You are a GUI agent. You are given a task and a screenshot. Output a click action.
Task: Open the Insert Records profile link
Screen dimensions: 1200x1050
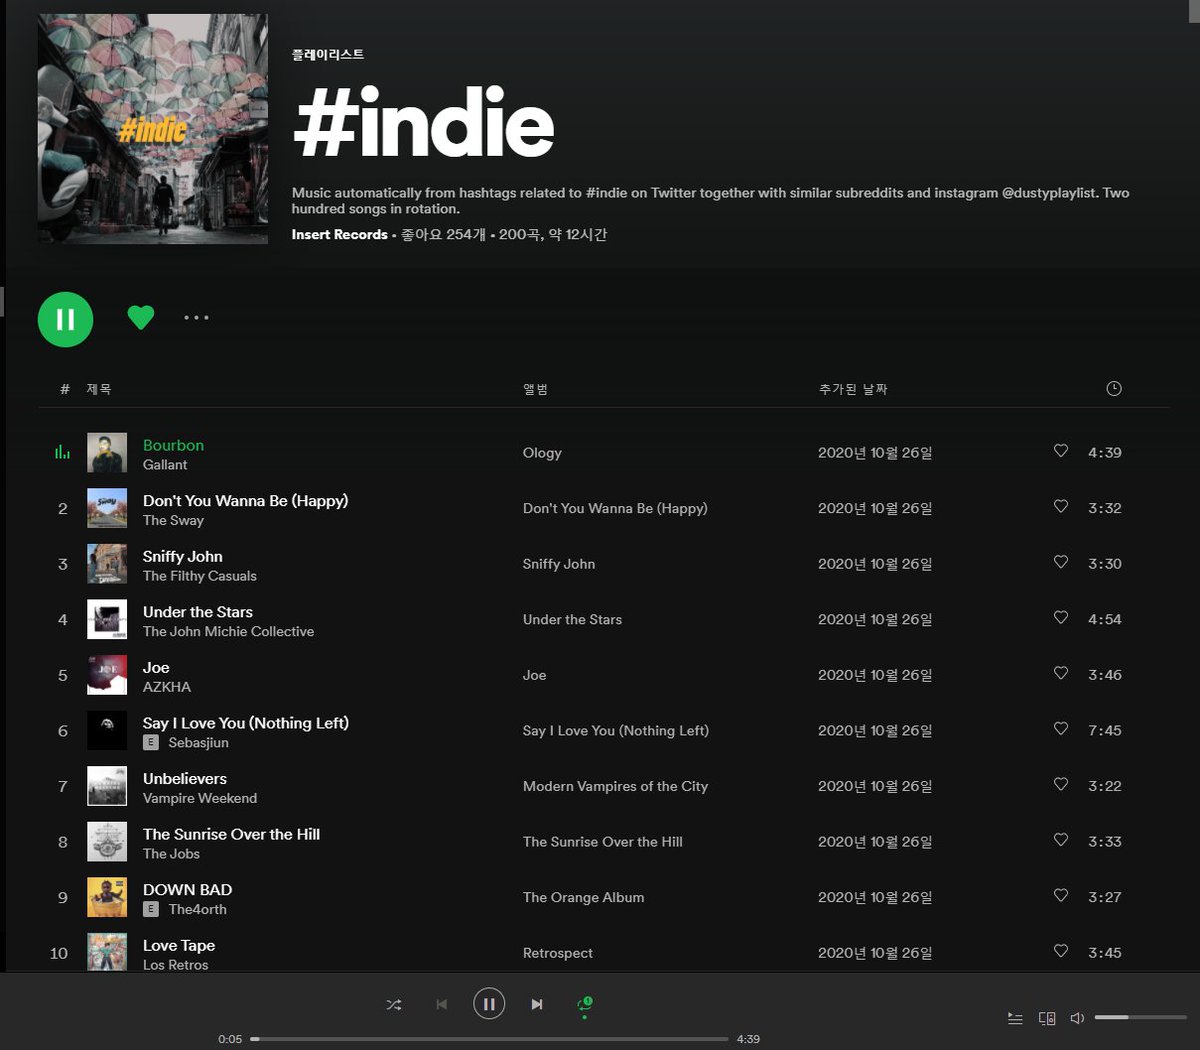coord(339,234)
